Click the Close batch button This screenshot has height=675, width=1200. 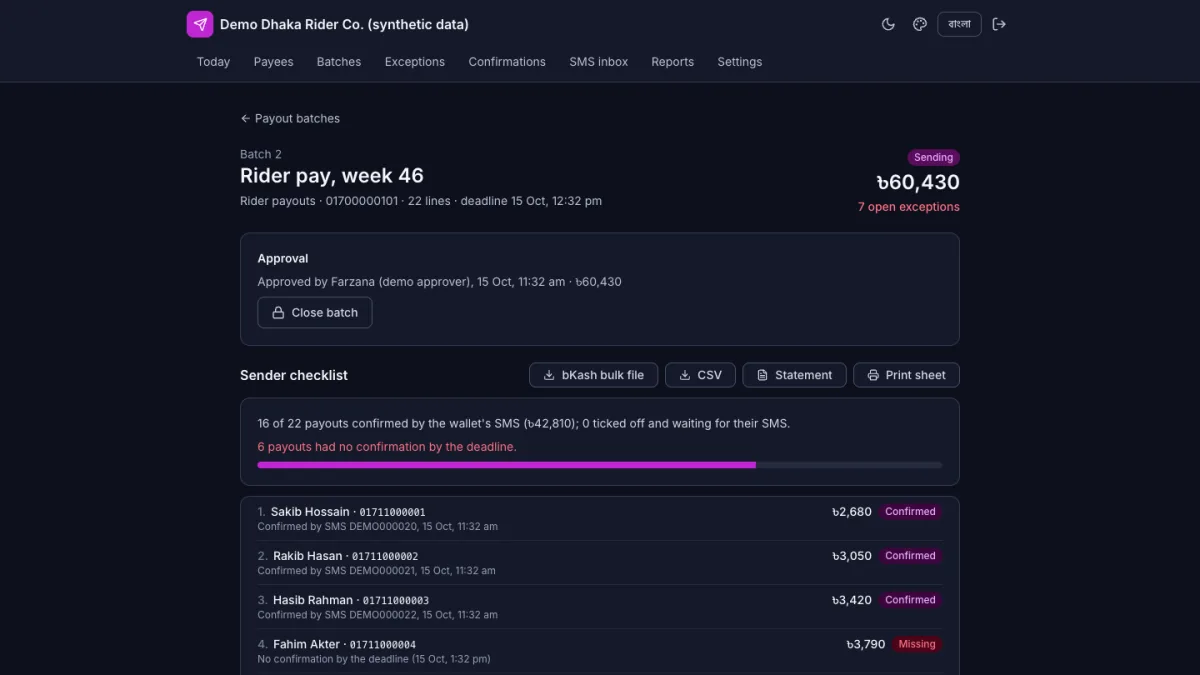point(315,312)
